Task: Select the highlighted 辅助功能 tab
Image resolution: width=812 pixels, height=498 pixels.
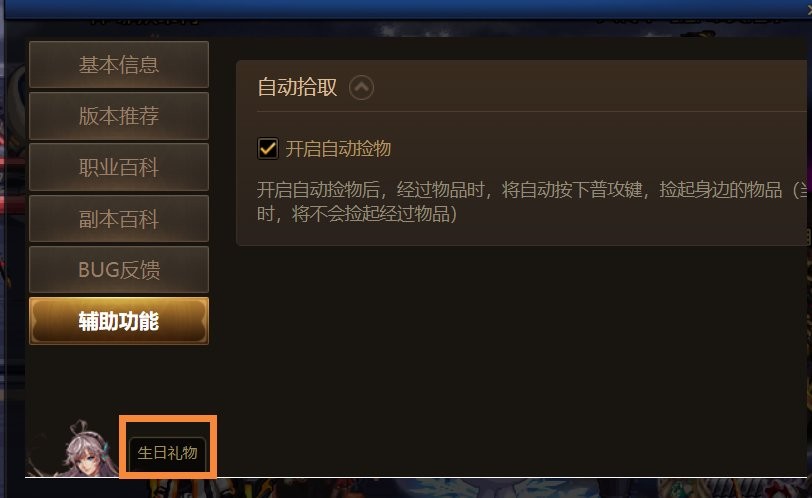Action: (119, 321)
